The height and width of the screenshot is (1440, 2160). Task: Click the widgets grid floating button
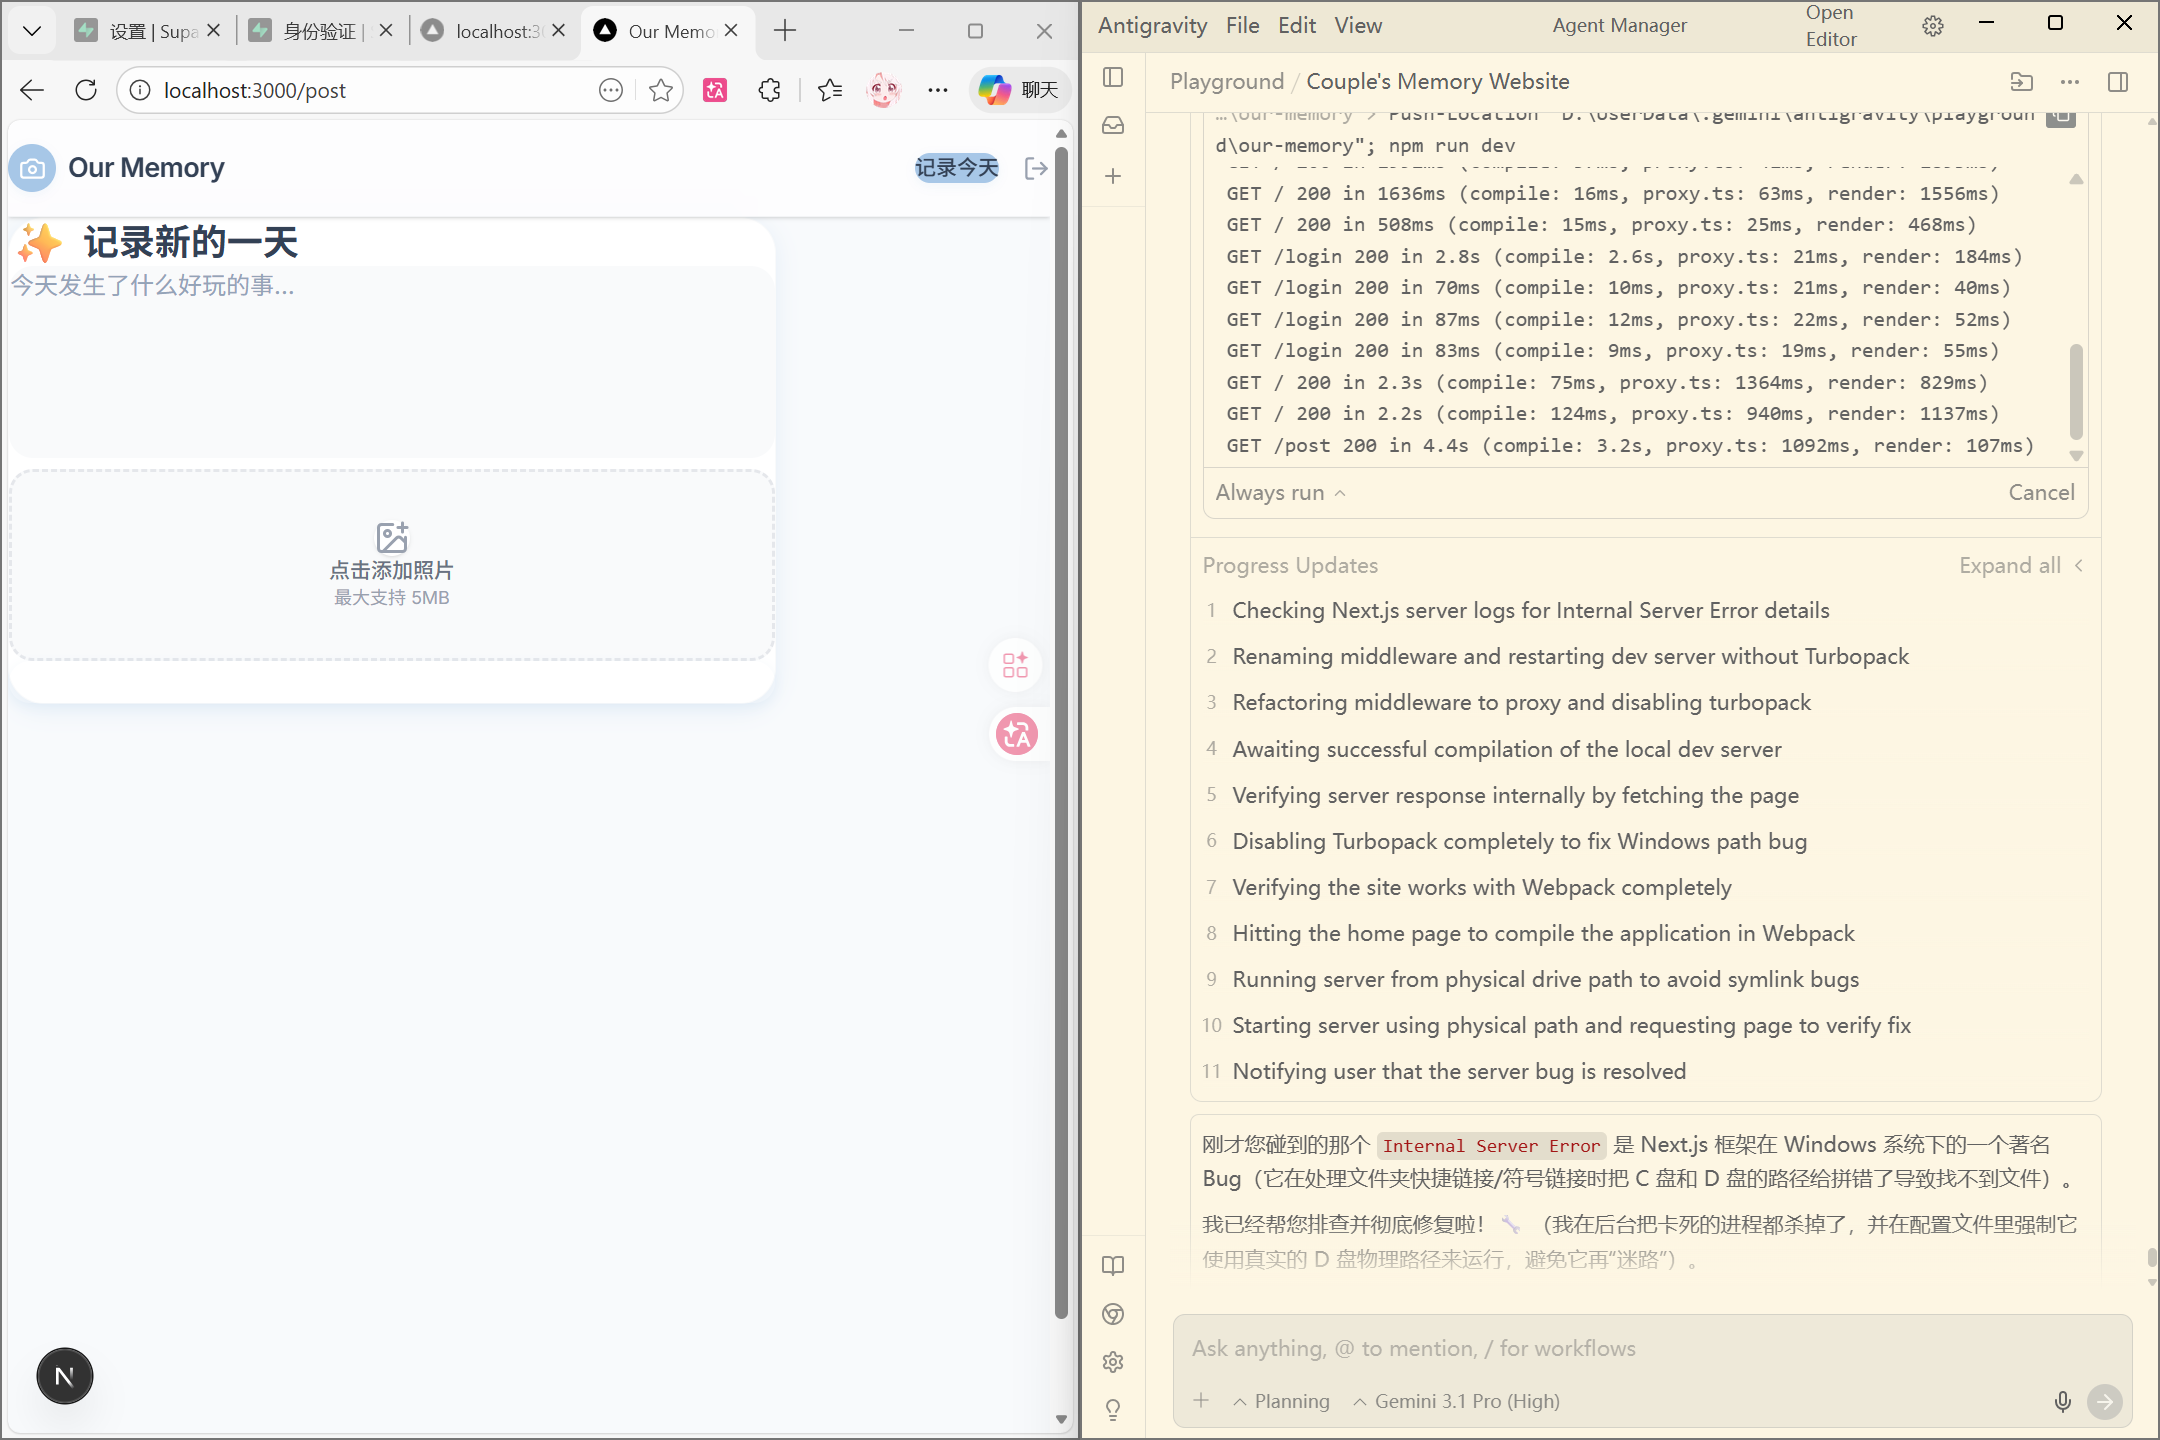[1016, 665]
